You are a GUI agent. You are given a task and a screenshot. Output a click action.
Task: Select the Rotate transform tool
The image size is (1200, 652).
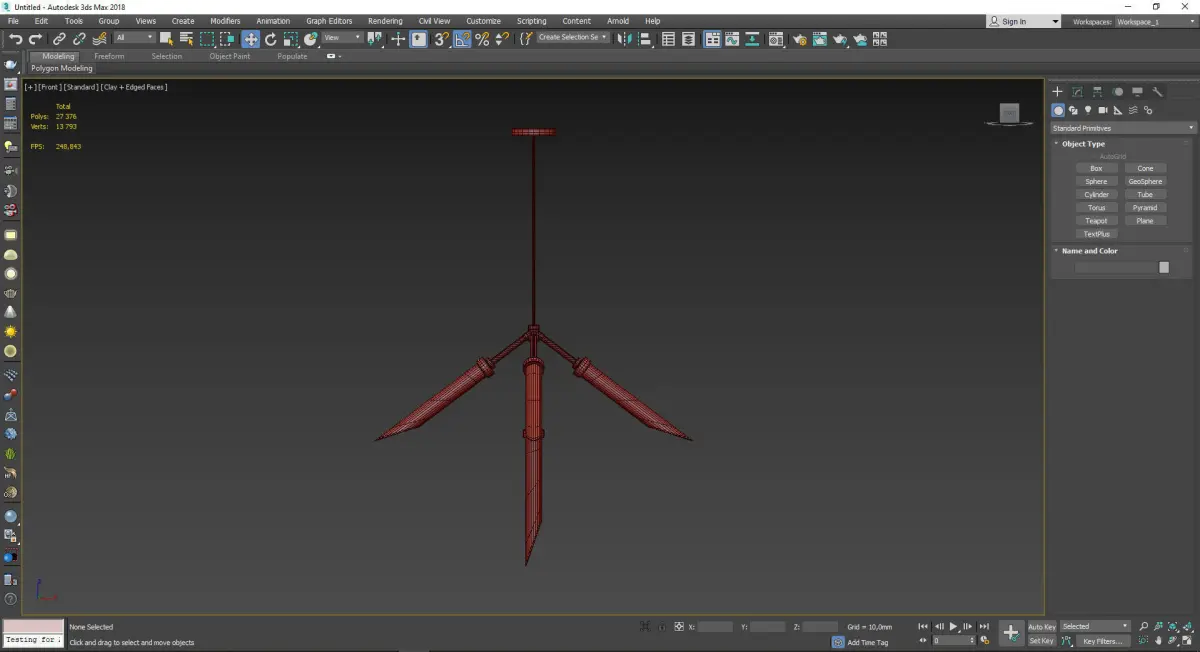[x=270, y=39]
